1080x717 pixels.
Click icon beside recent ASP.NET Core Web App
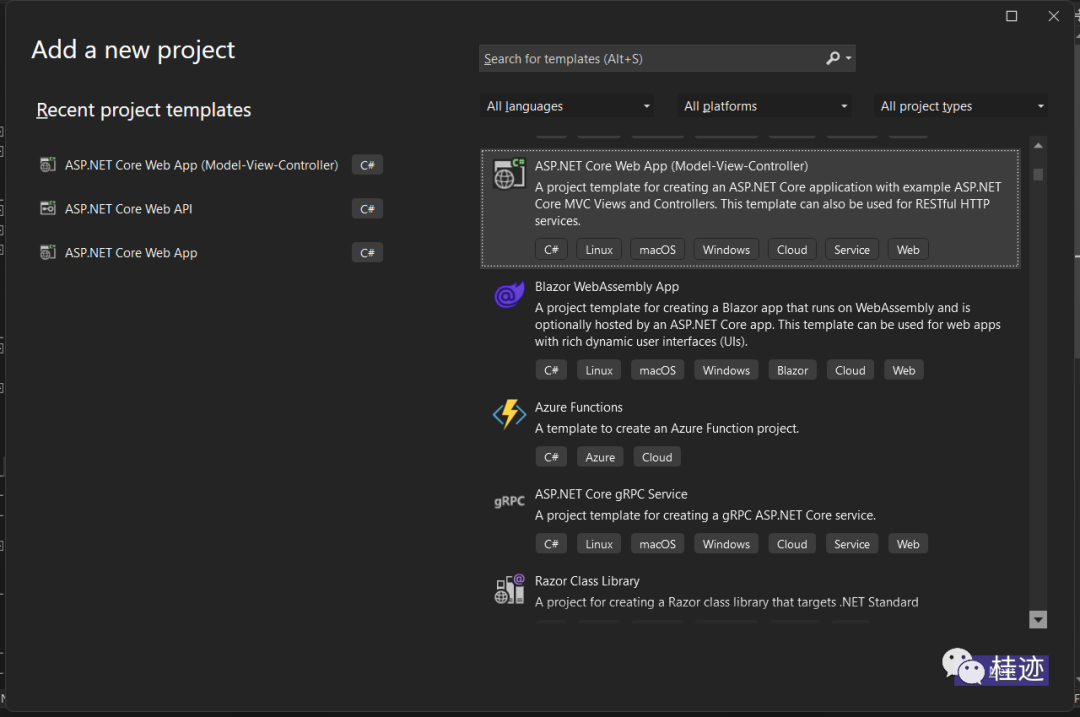(x=48, y=252)
